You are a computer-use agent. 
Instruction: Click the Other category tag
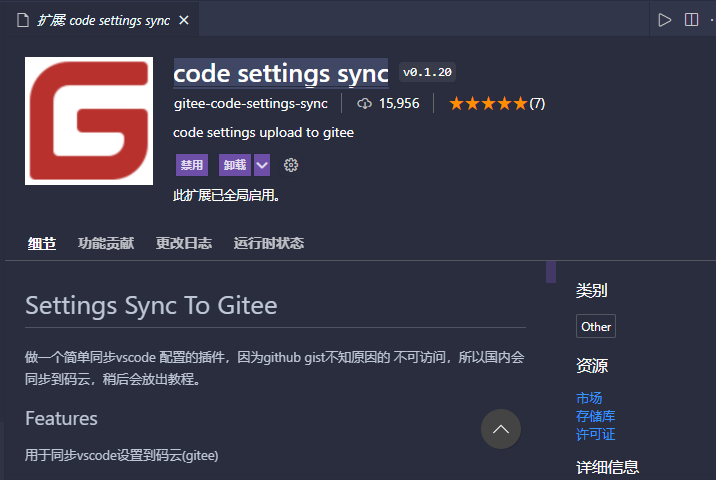(x=596, y=326)
